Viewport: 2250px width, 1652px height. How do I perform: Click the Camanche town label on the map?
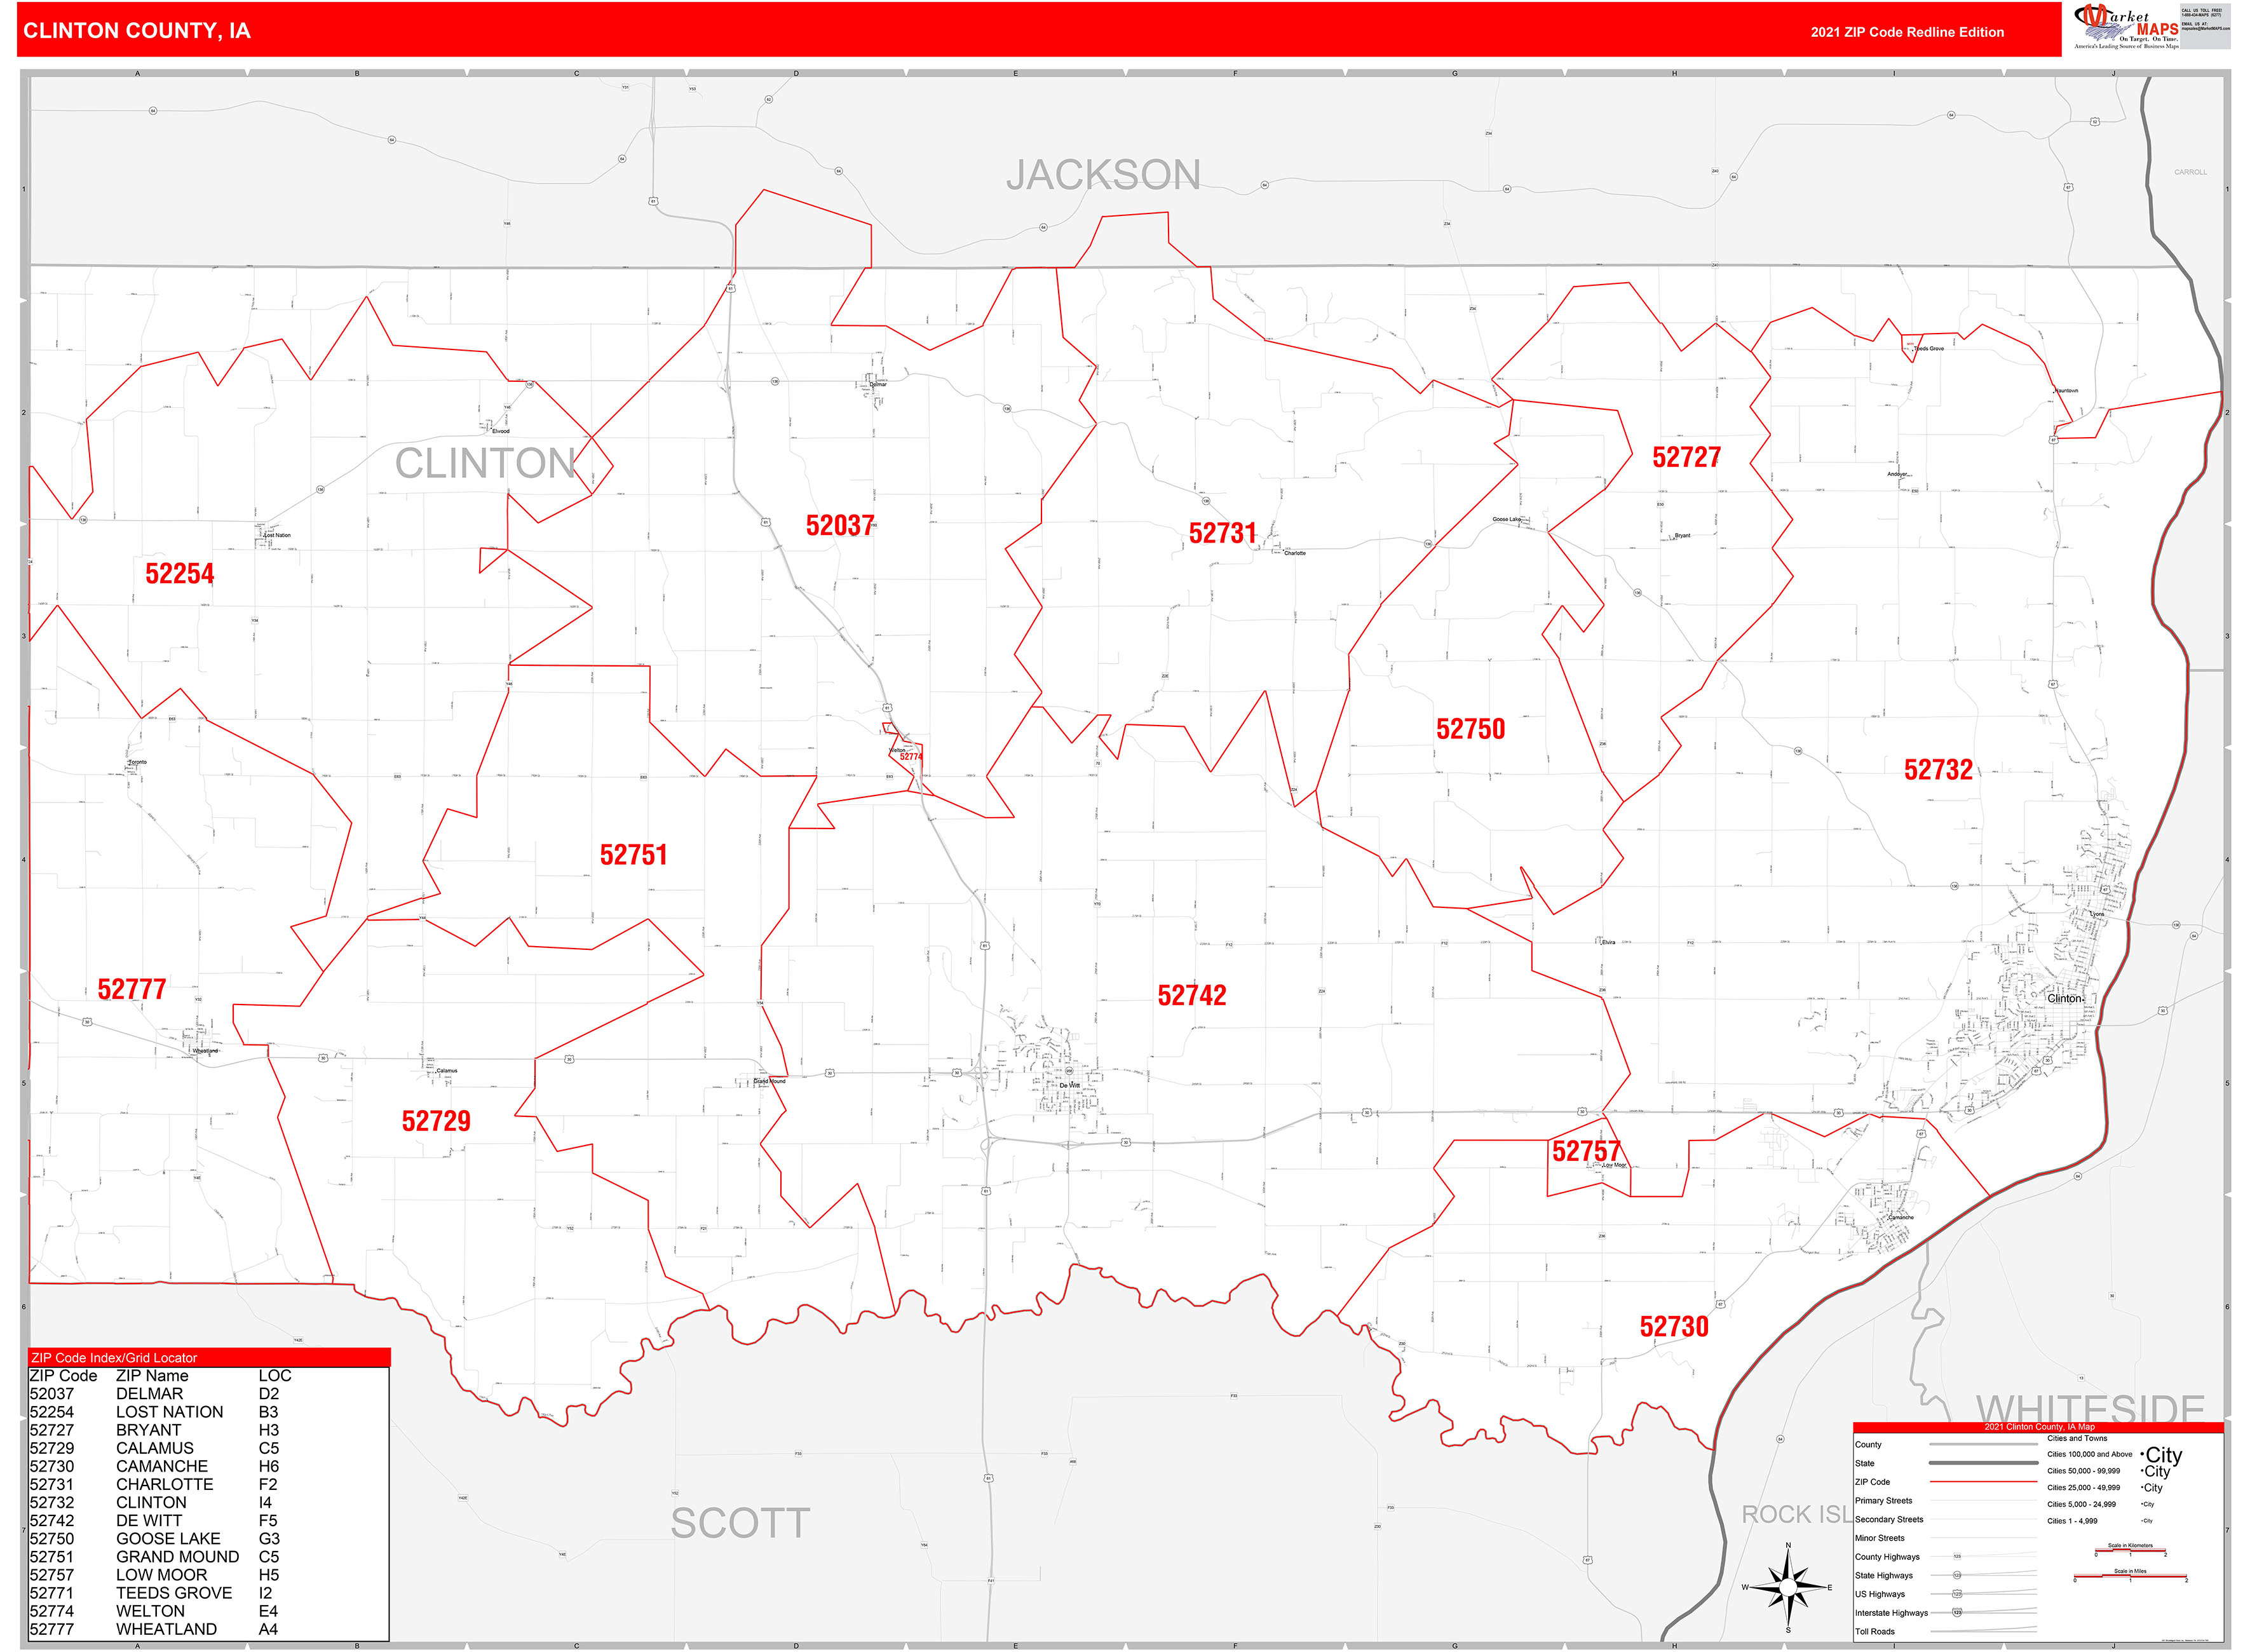coord(1900,1217)
